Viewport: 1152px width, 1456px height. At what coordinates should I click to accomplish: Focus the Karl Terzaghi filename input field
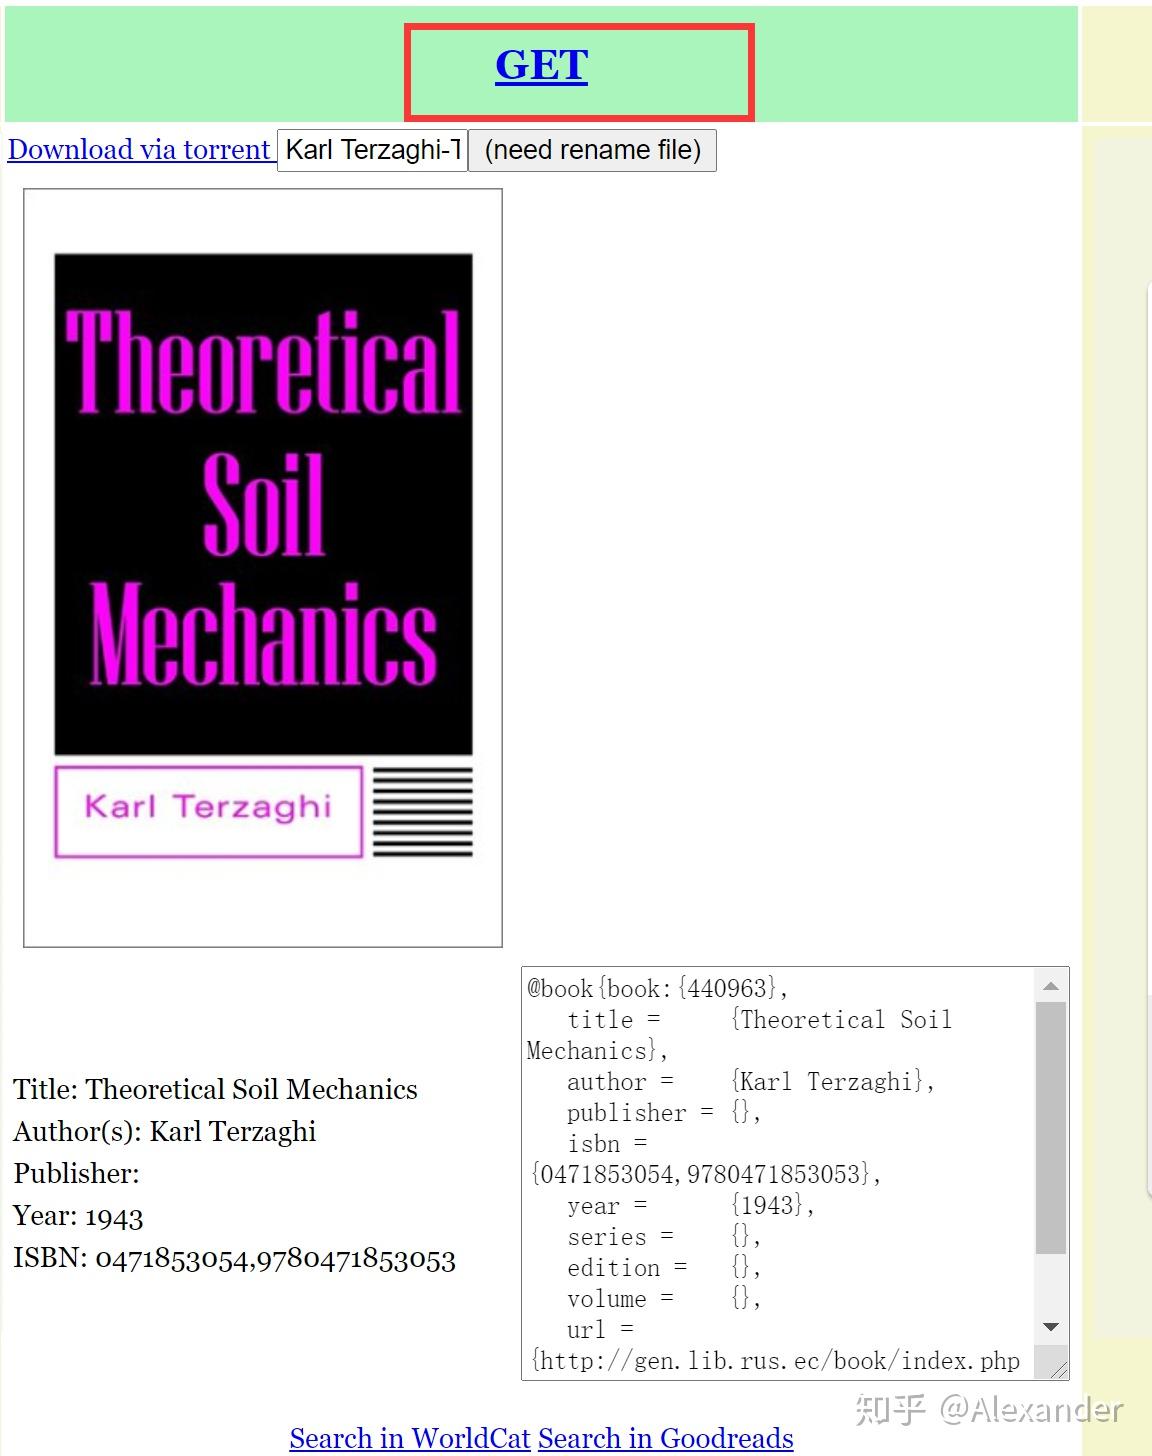[x=372, y=150]
